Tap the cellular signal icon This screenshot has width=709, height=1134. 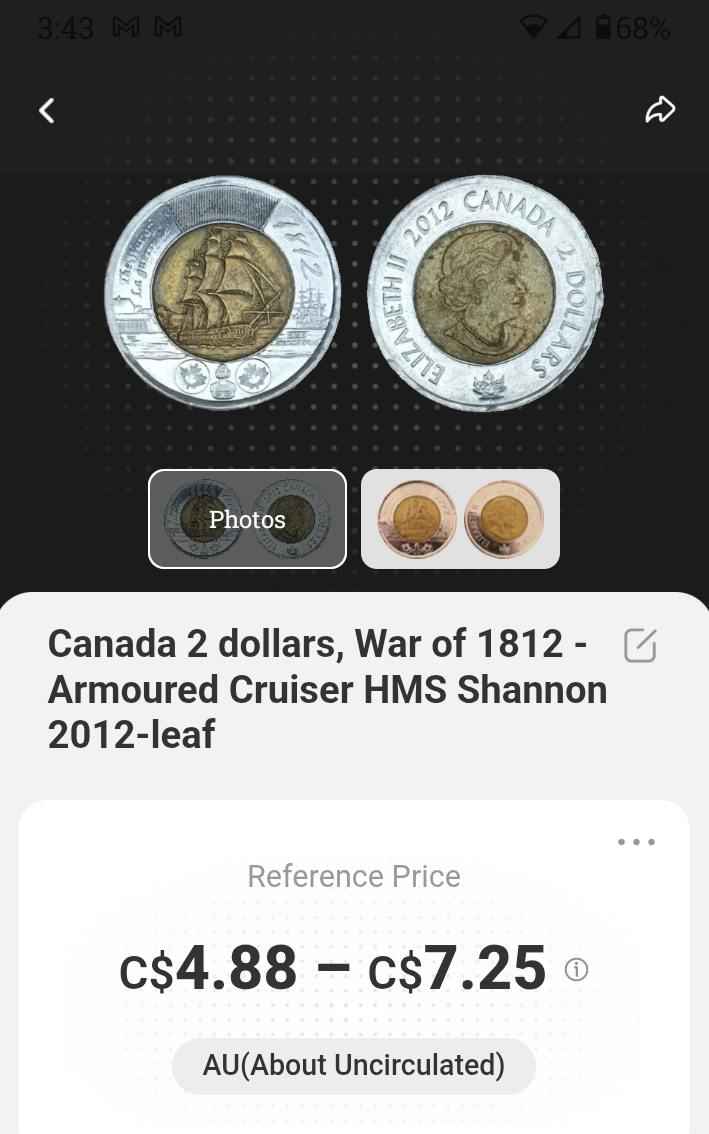(568, 27)
